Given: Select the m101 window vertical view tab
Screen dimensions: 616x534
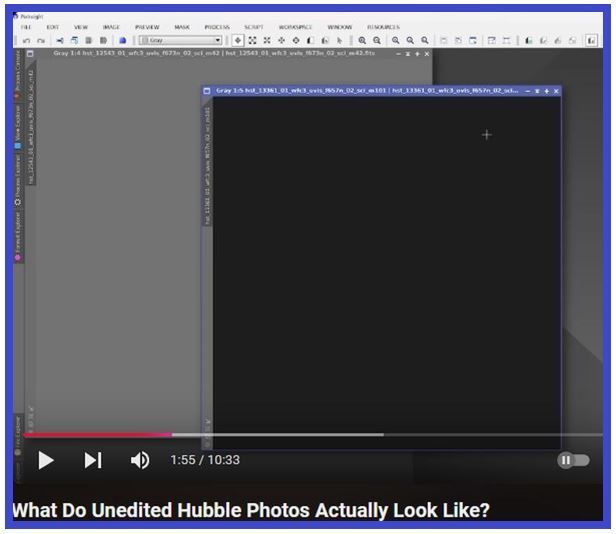Looking at the screenshot, I should click(x=207, y=165).
